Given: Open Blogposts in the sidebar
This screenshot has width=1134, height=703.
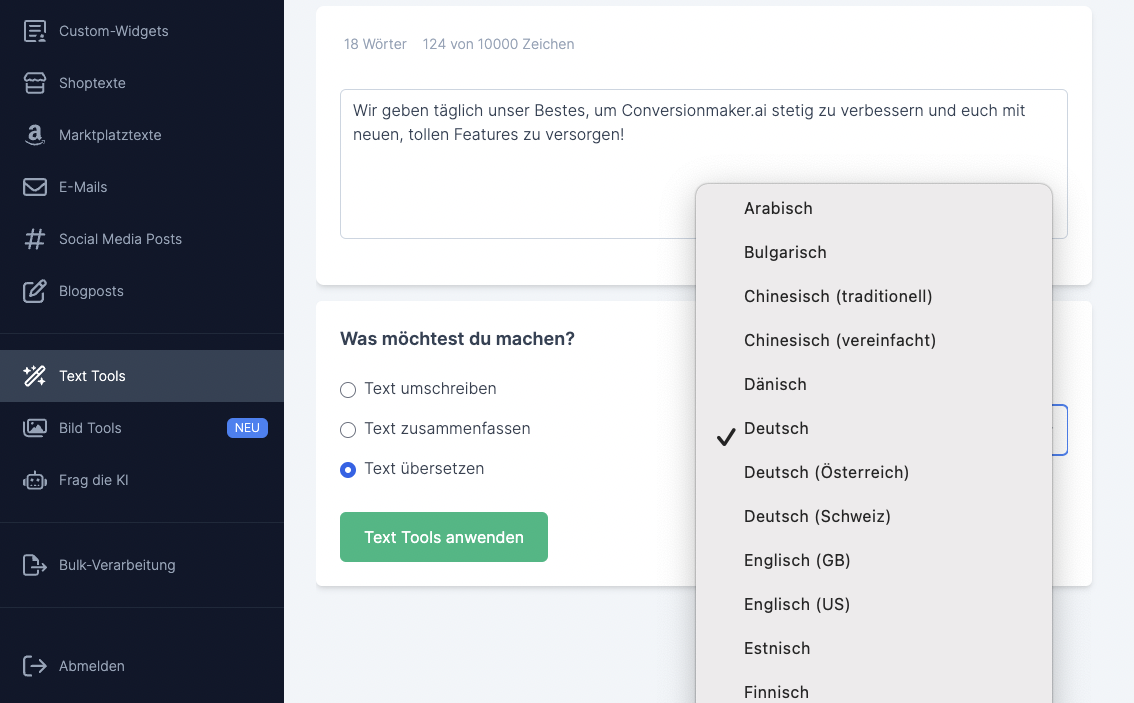Looking at the screenshot, I should pos(142,291).
